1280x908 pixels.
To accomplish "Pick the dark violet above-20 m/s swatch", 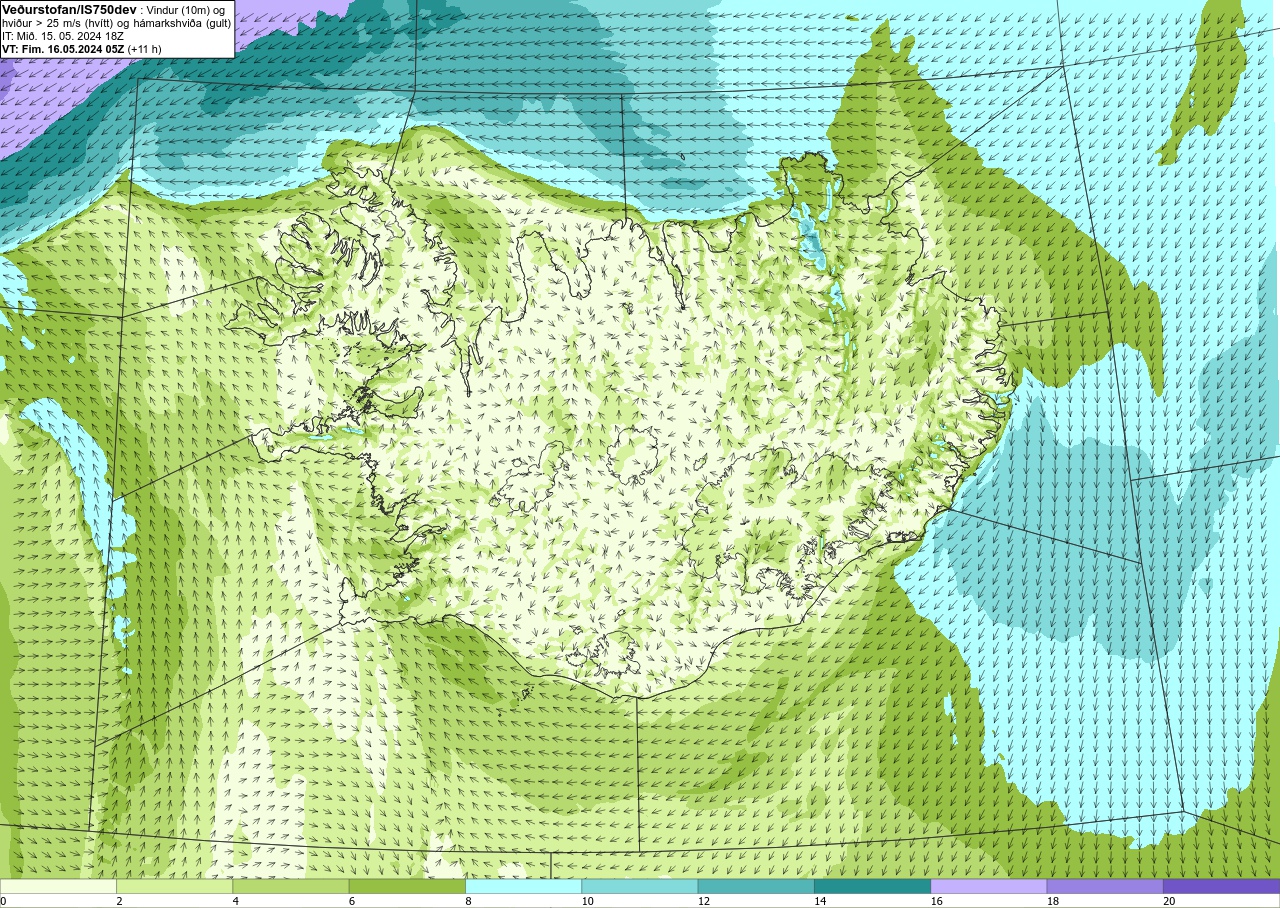I will pos(1222,886).
